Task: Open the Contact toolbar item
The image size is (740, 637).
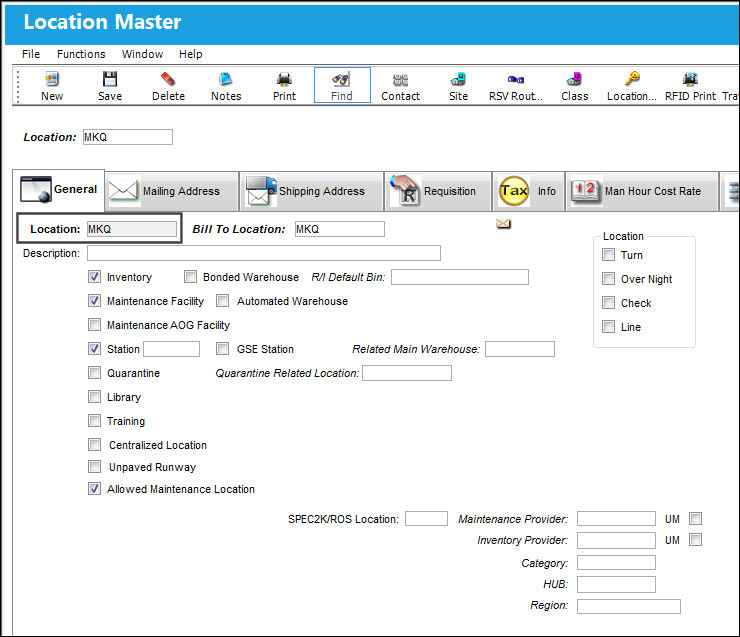Action: [400, 86]
